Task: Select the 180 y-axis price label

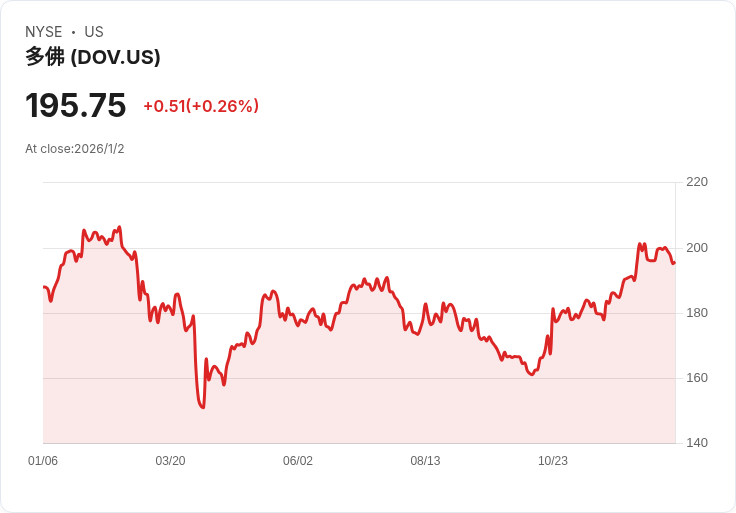Action: pyautogui.click(x=697, y=313)
